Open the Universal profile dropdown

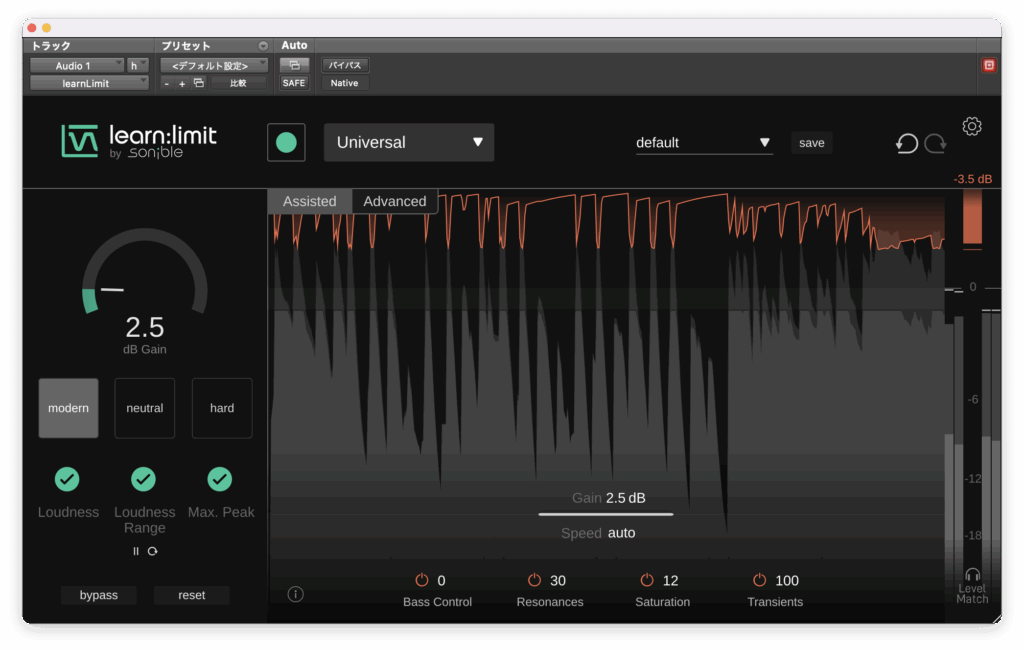[409, 142]
